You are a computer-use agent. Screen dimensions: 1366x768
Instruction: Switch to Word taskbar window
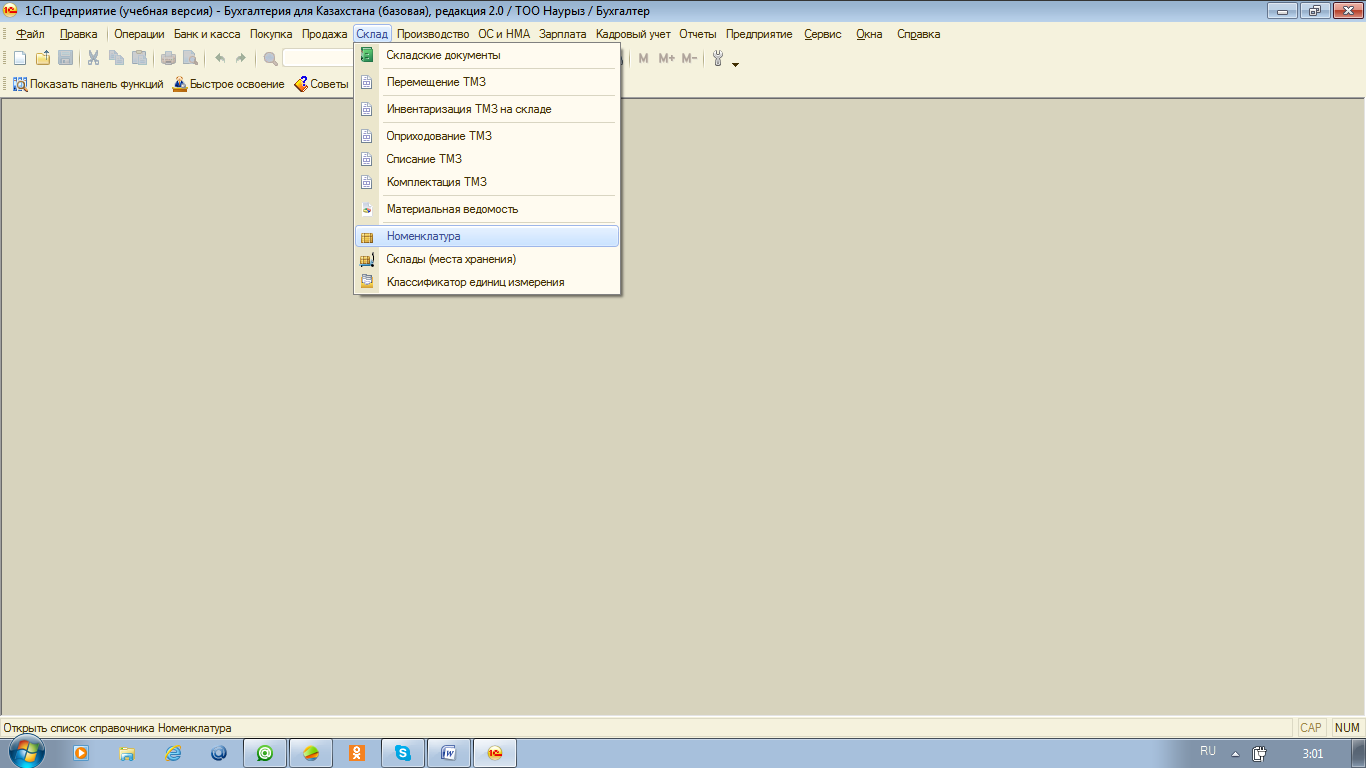[449, 753]
